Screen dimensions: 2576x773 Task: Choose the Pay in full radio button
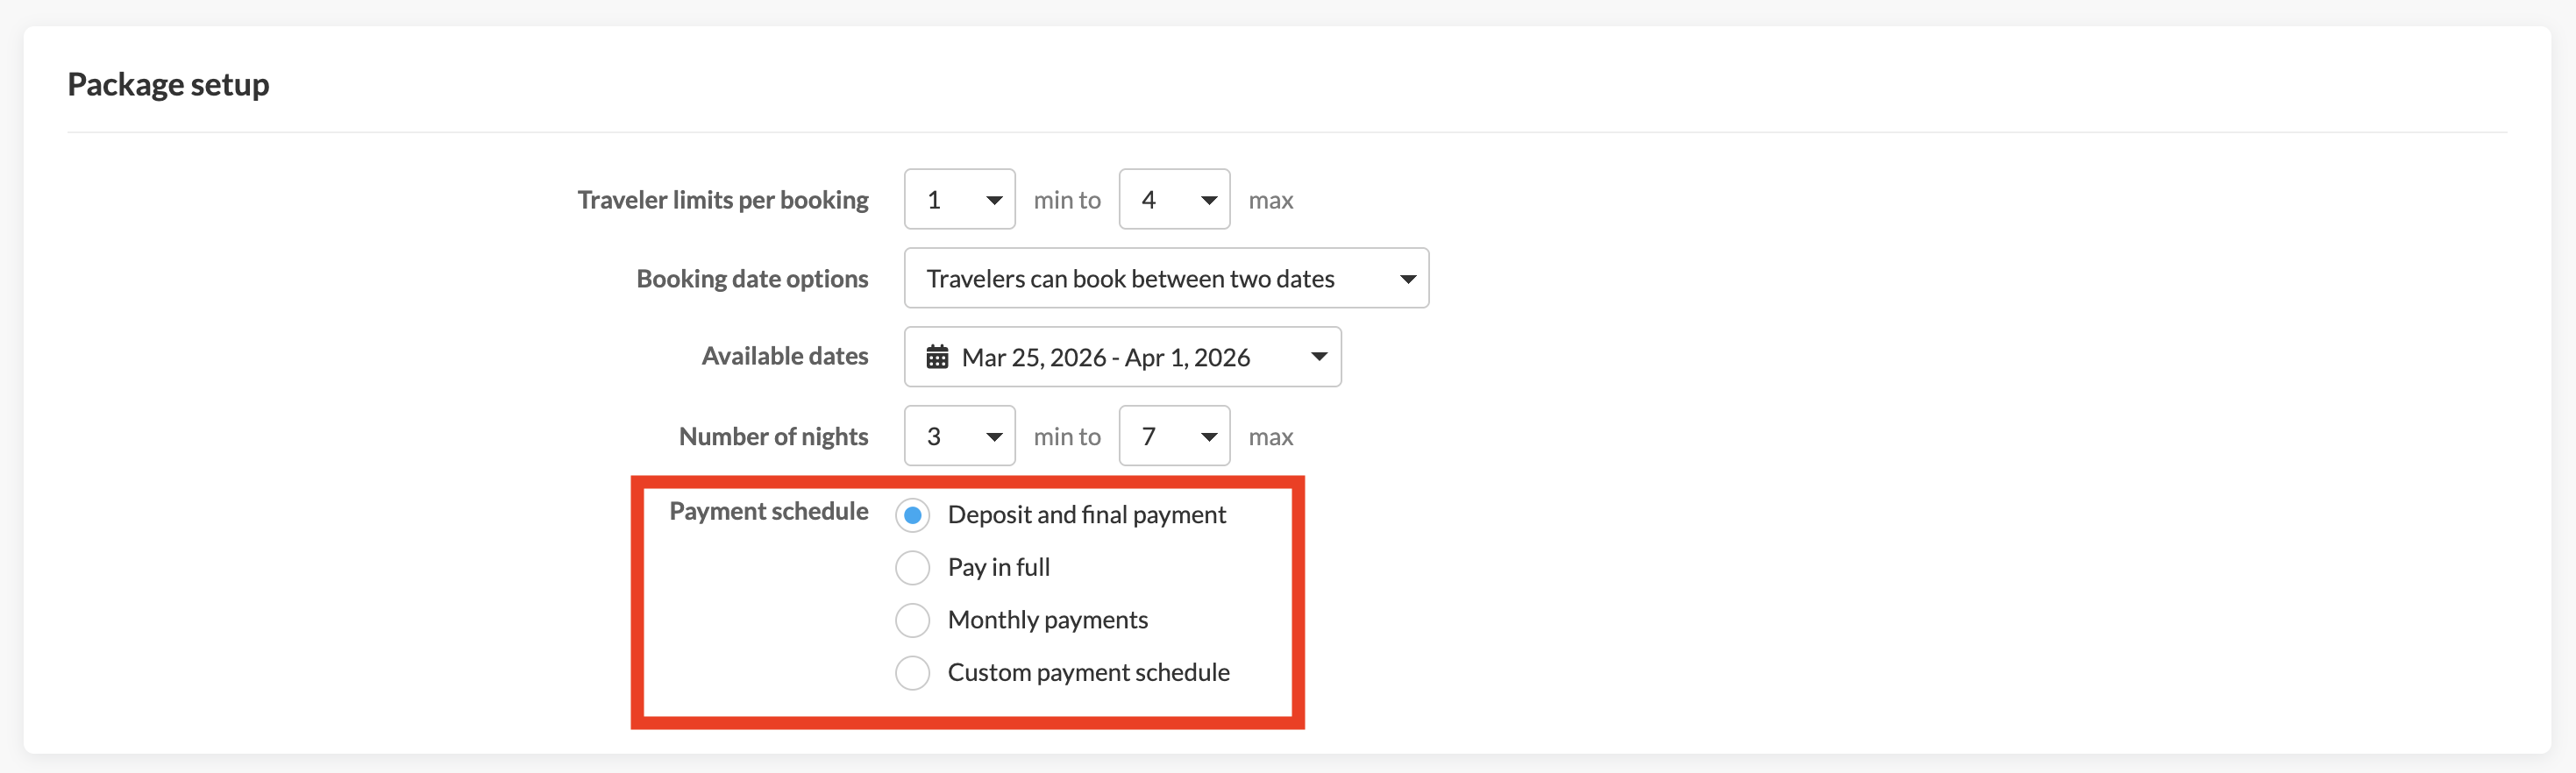(912, 568)
